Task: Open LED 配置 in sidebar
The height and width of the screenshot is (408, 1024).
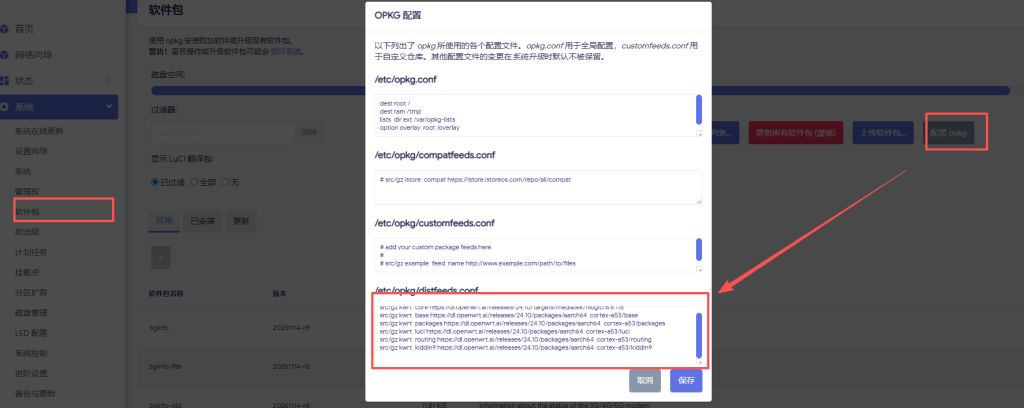Action: (x=31, y=333)
